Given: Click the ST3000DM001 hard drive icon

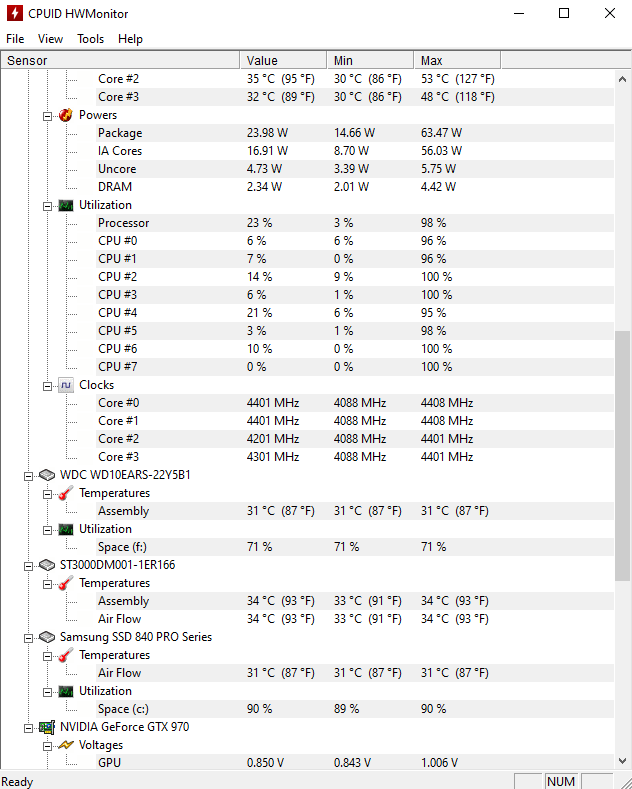Looking at the screenshot, I should (47, 565).
